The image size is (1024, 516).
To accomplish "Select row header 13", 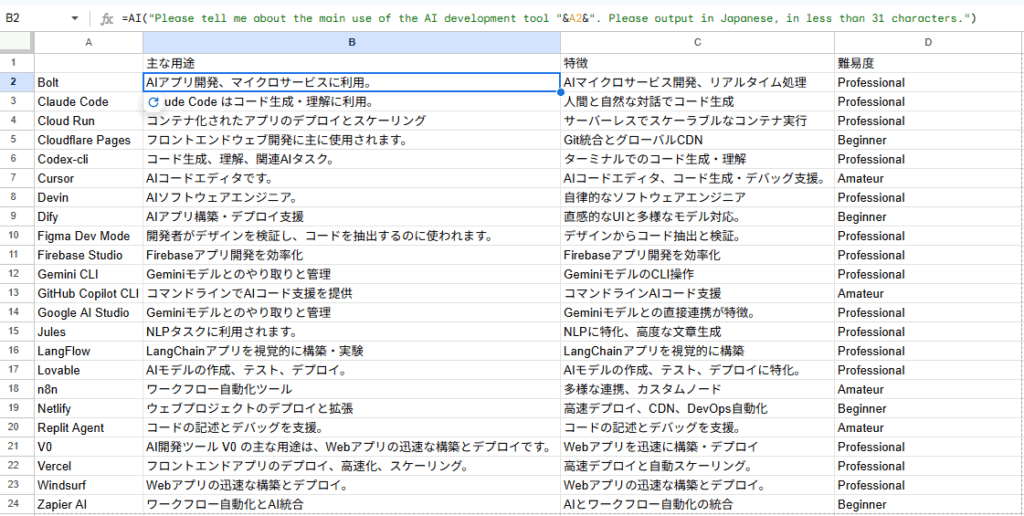I will 17,293.
